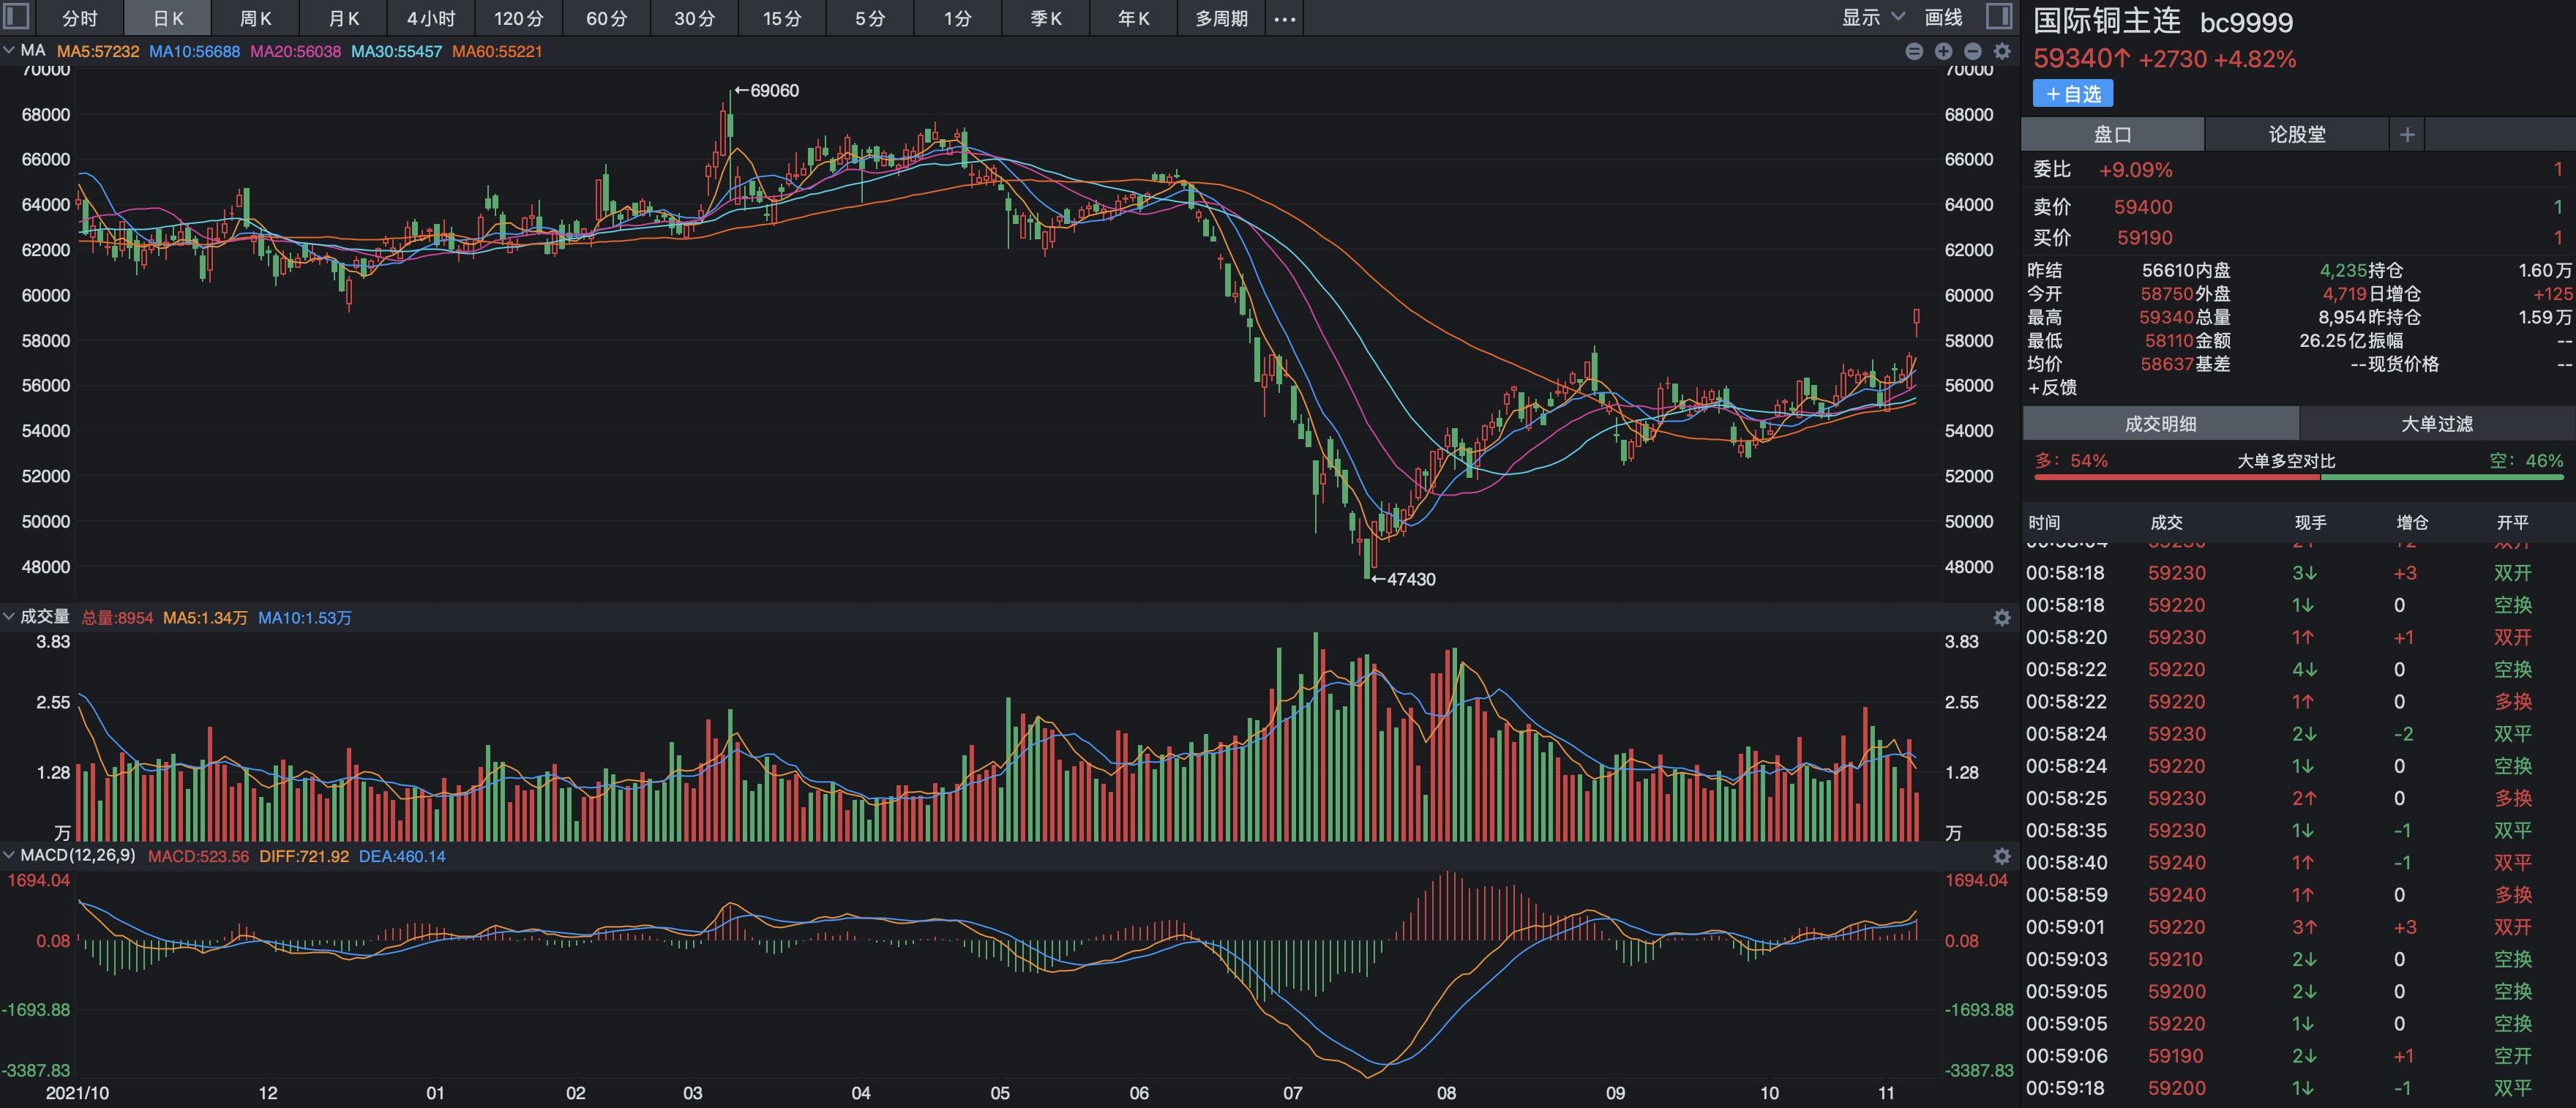Select the 30分 period tab
Image resolution: width=2576 pixels, height=1108 pixels.
pyautogui.click(x=695, y=18)
